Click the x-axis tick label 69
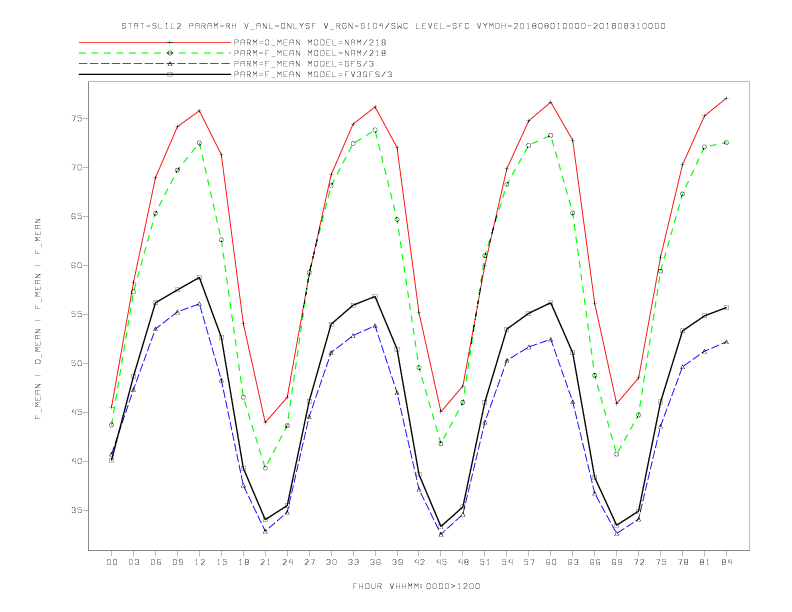 pos(617,562)
